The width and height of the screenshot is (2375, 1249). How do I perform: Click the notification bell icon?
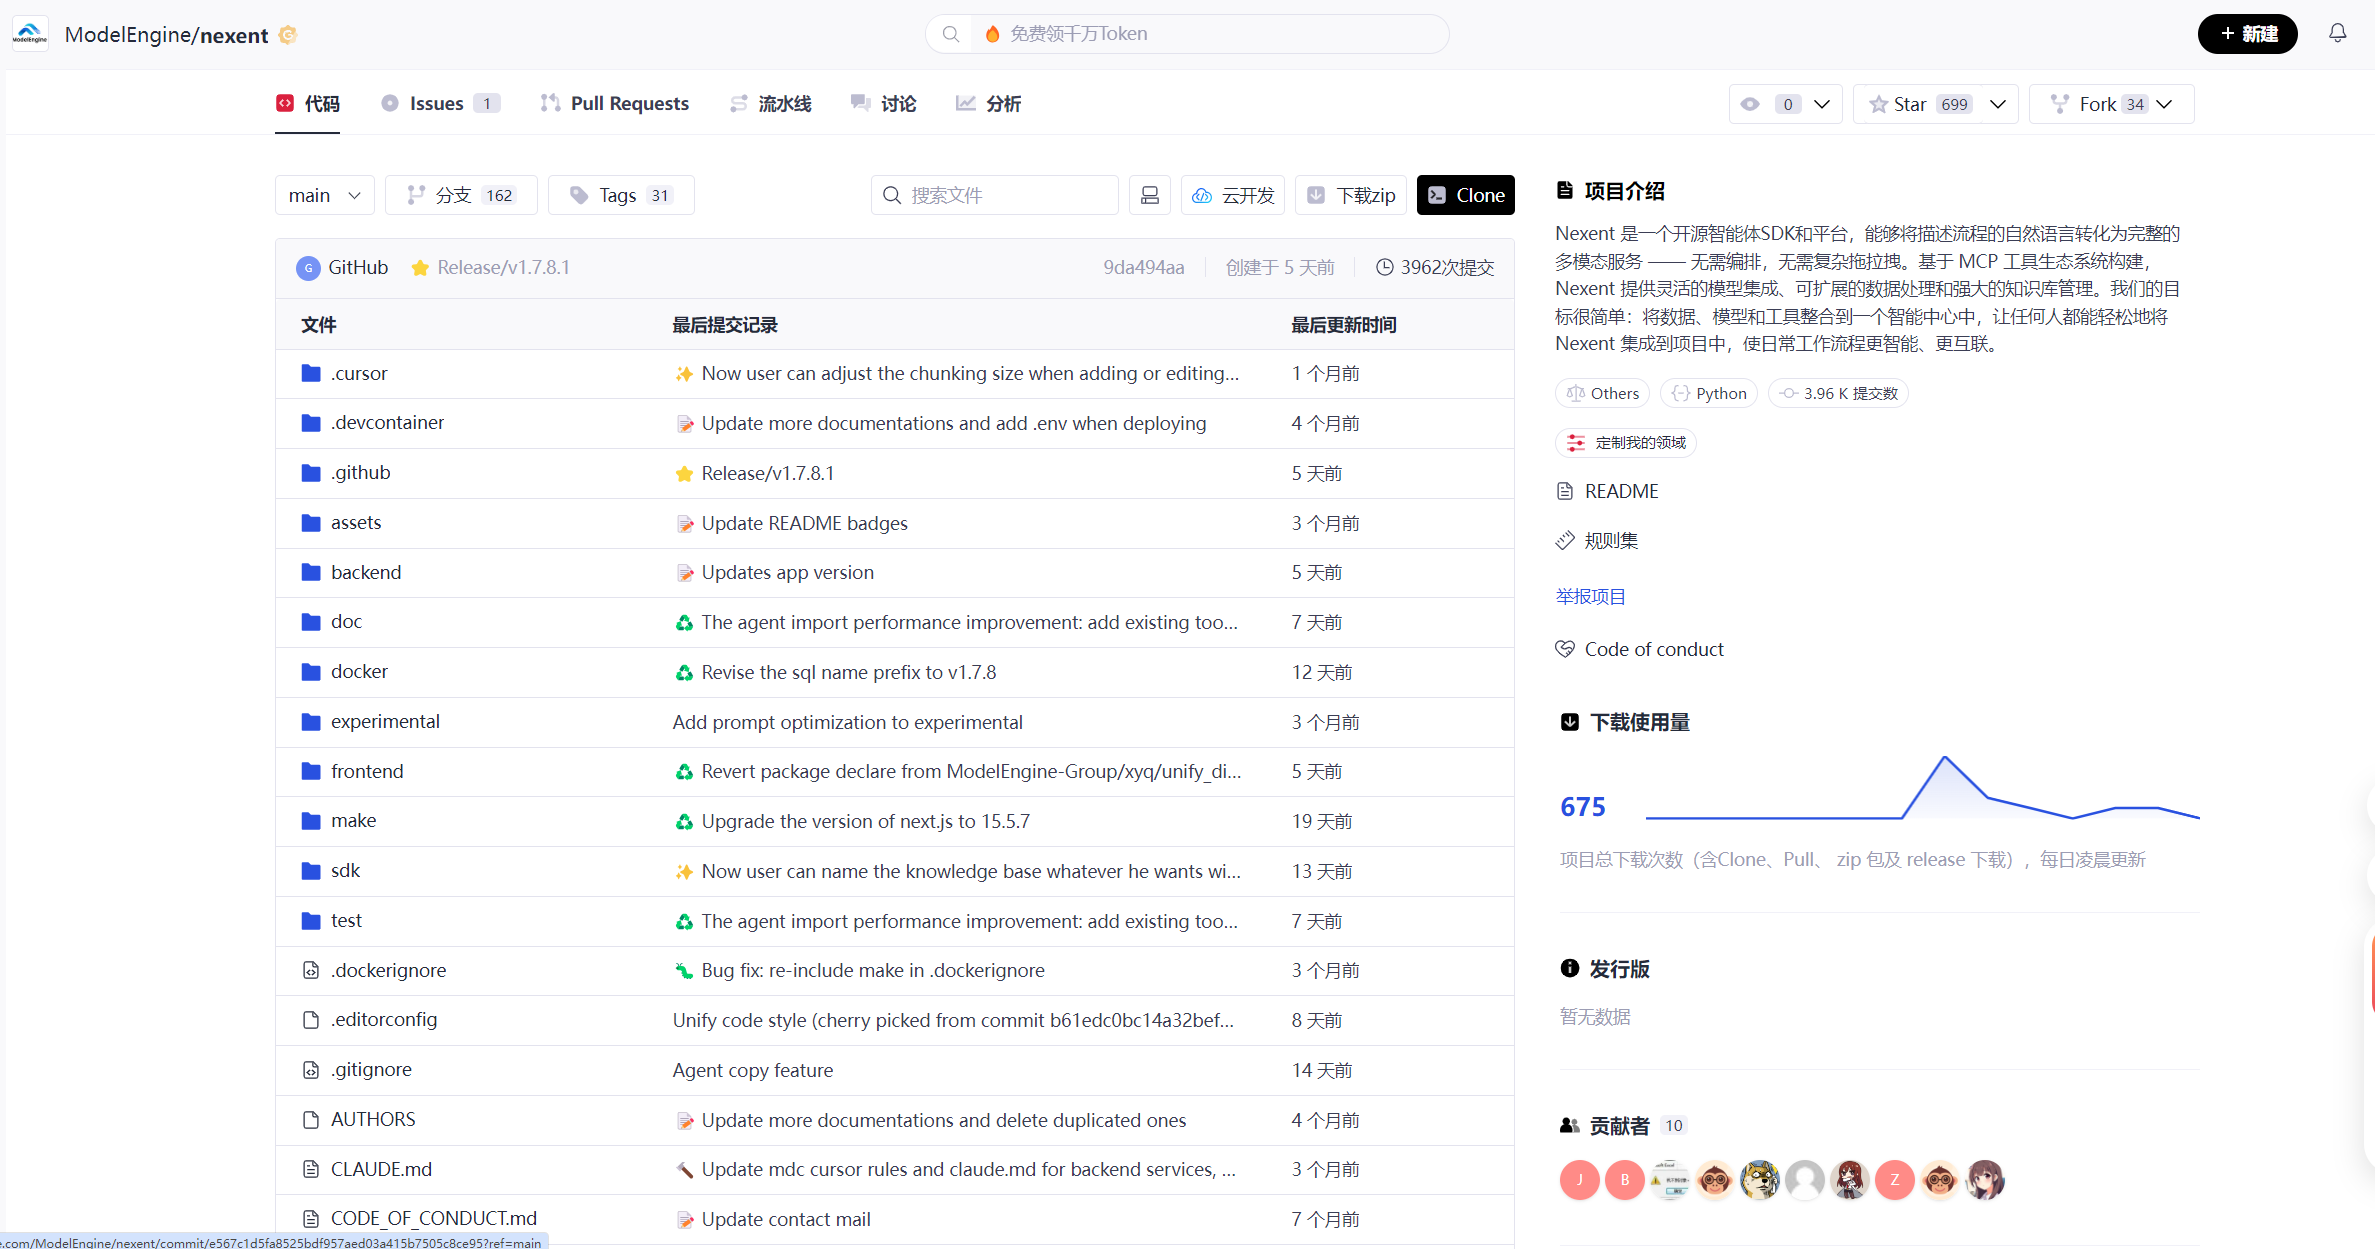(x=2337, y=33)
